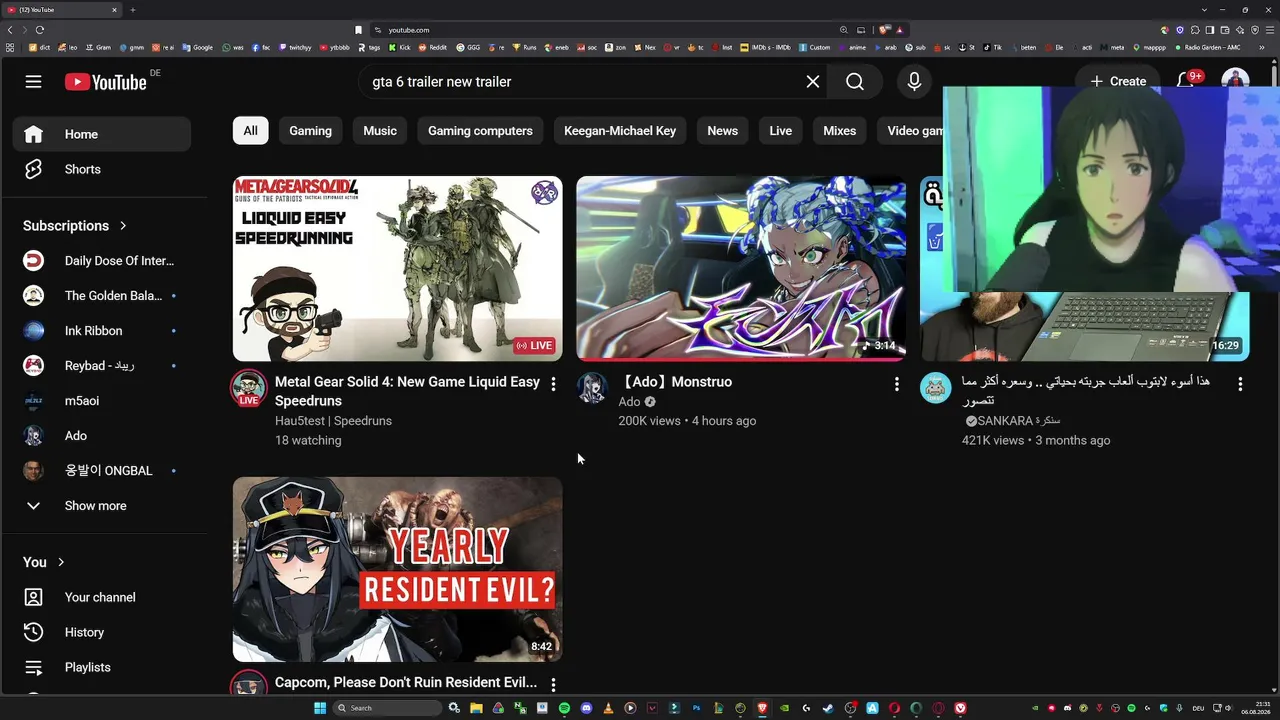Select the Music filter chip

(x=380, y=131)
